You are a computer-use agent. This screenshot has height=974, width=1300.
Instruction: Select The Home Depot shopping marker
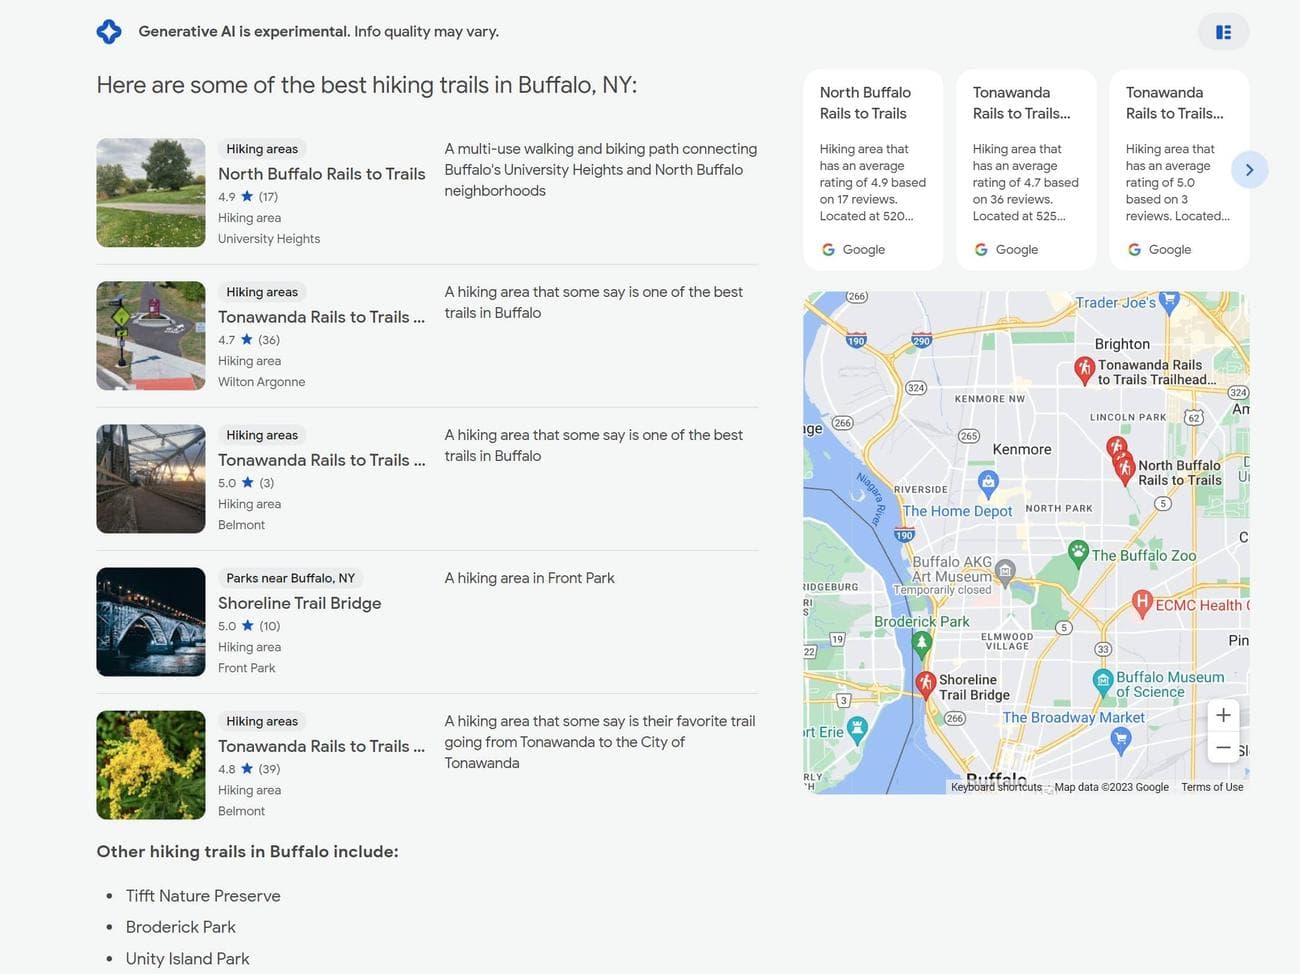point(988,483)
